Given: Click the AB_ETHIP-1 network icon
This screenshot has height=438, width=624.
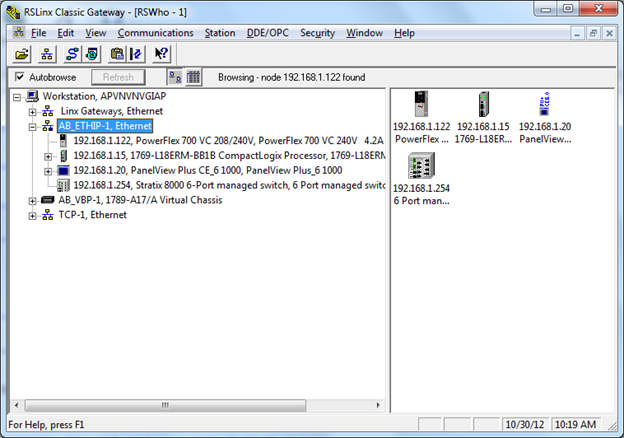Looking at the screenshot, I should [x=48, y=126].
